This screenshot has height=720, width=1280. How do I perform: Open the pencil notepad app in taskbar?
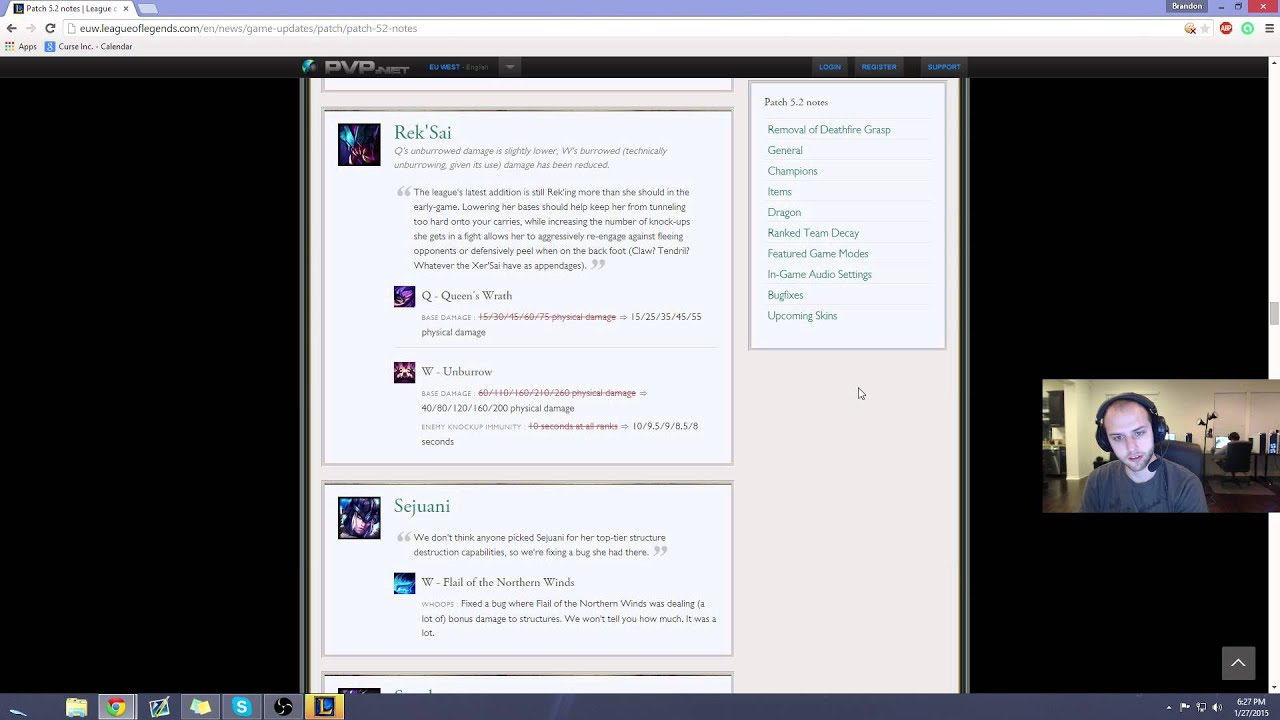pyautogui.click(x=159, y=708)
